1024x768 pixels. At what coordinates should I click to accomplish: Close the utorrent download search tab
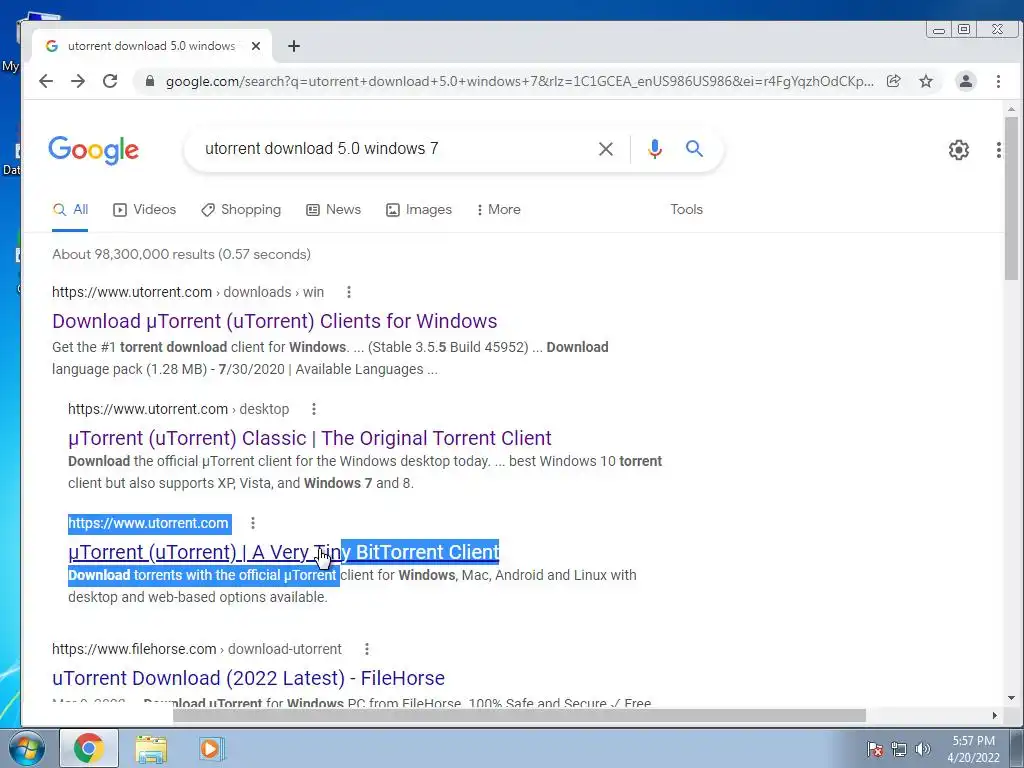click(x=256, y=46)
